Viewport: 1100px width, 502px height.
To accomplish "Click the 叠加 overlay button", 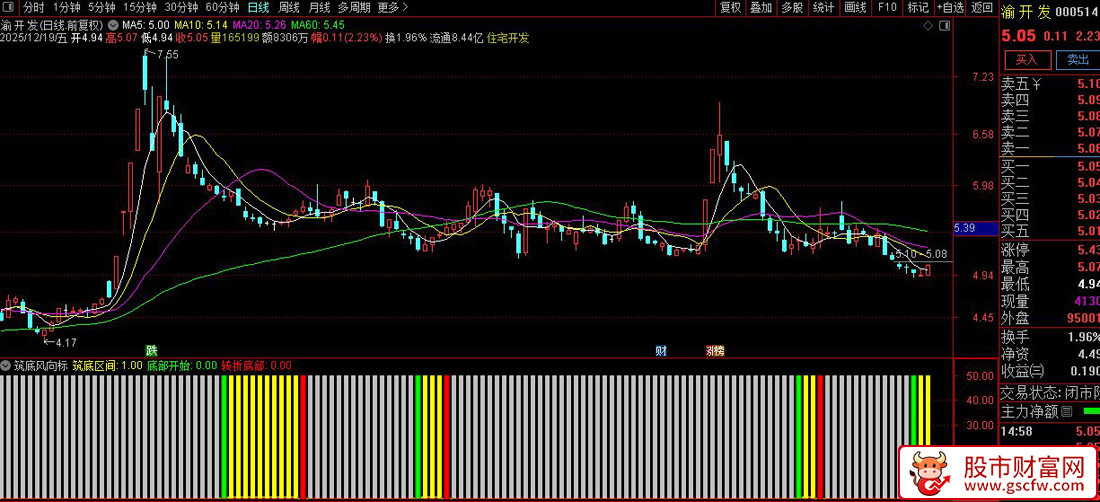I will pyautogui.click(x=761, y=8).
